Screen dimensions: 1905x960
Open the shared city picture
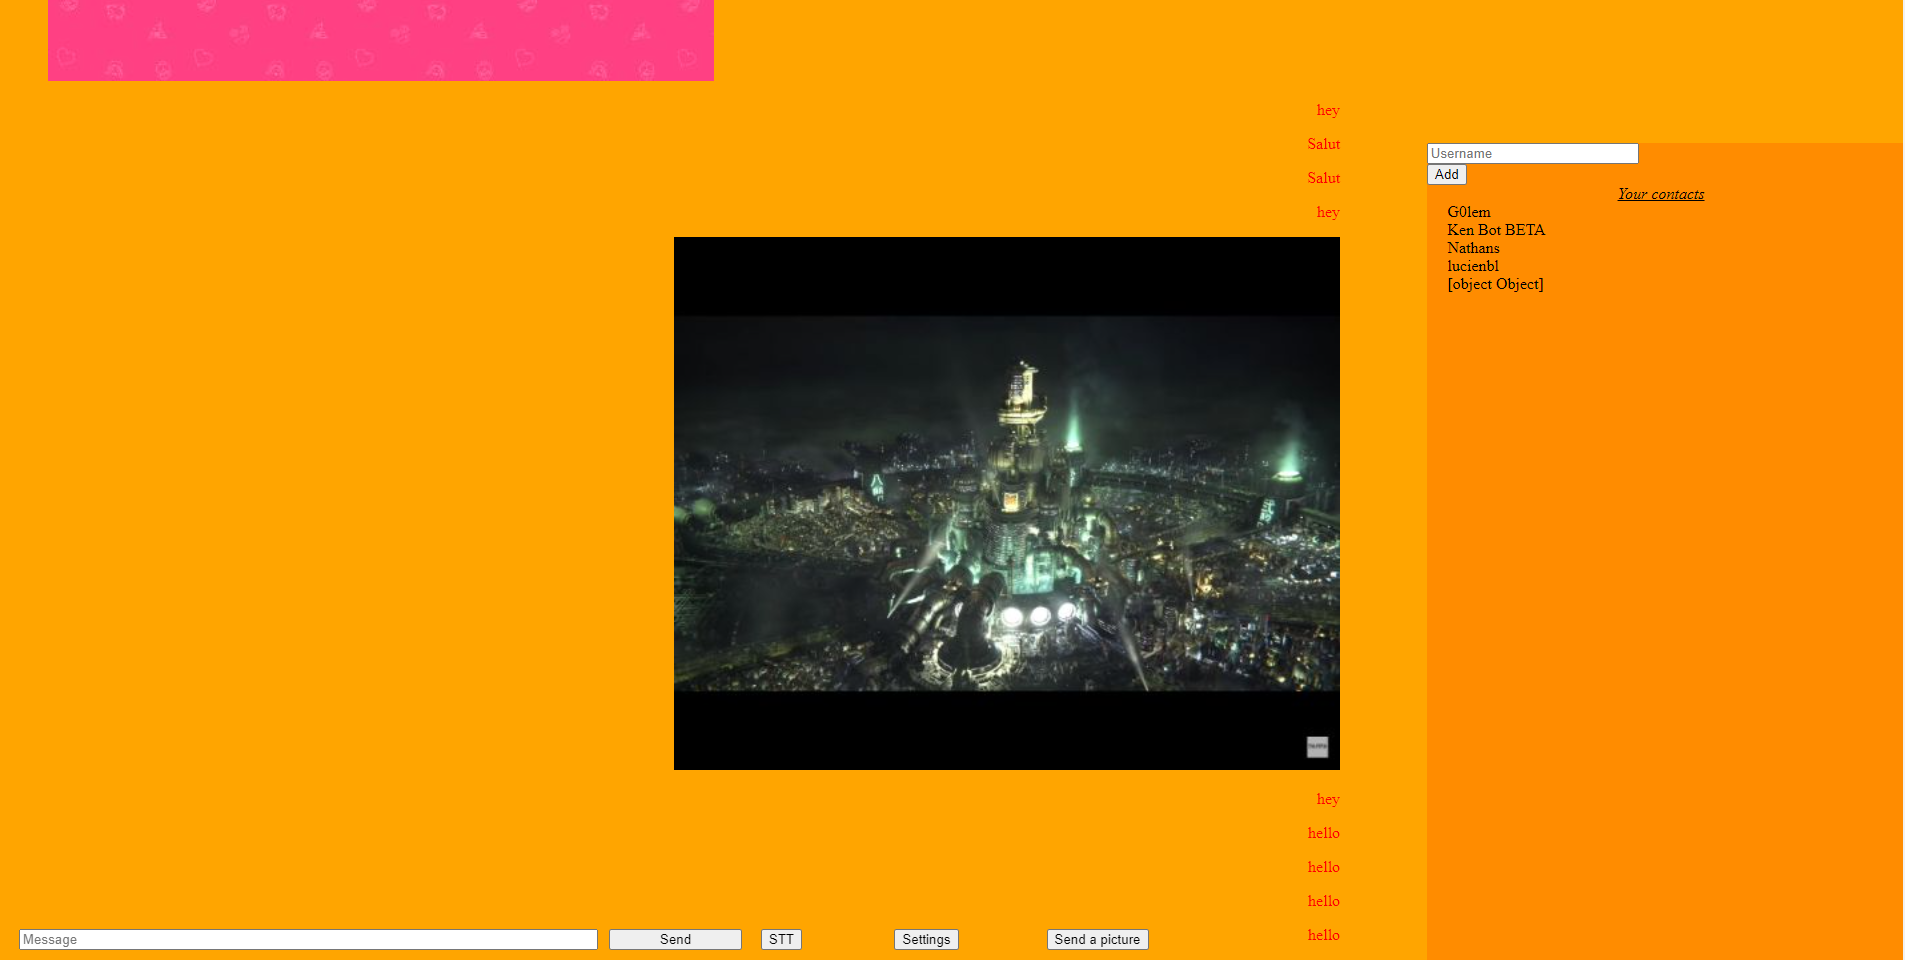click(1007, 503)
